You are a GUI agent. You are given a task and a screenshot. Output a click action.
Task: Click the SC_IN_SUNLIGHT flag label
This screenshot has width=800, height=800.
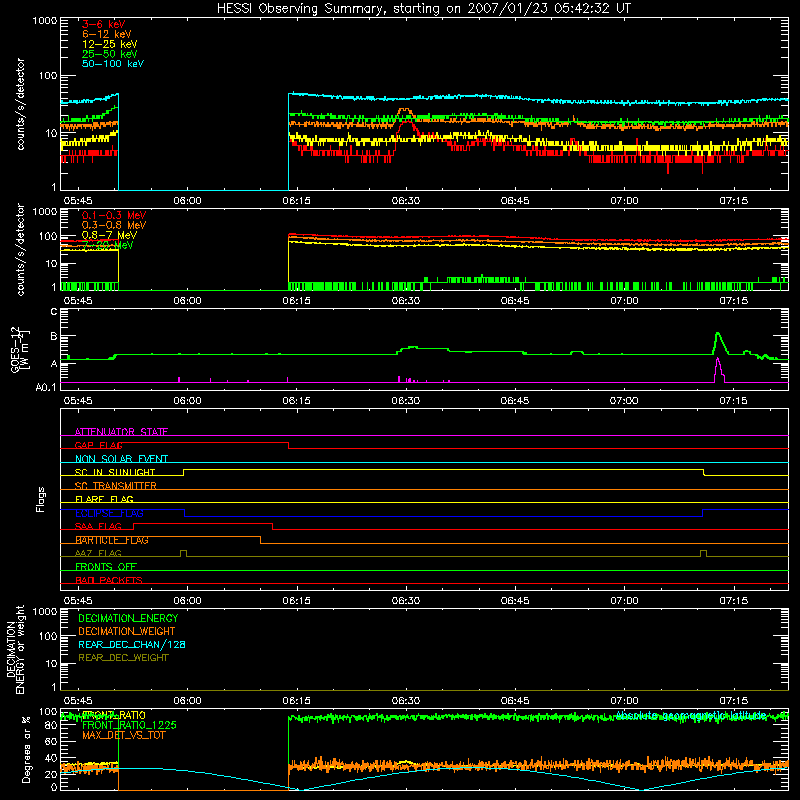click(x=115, y=472)
